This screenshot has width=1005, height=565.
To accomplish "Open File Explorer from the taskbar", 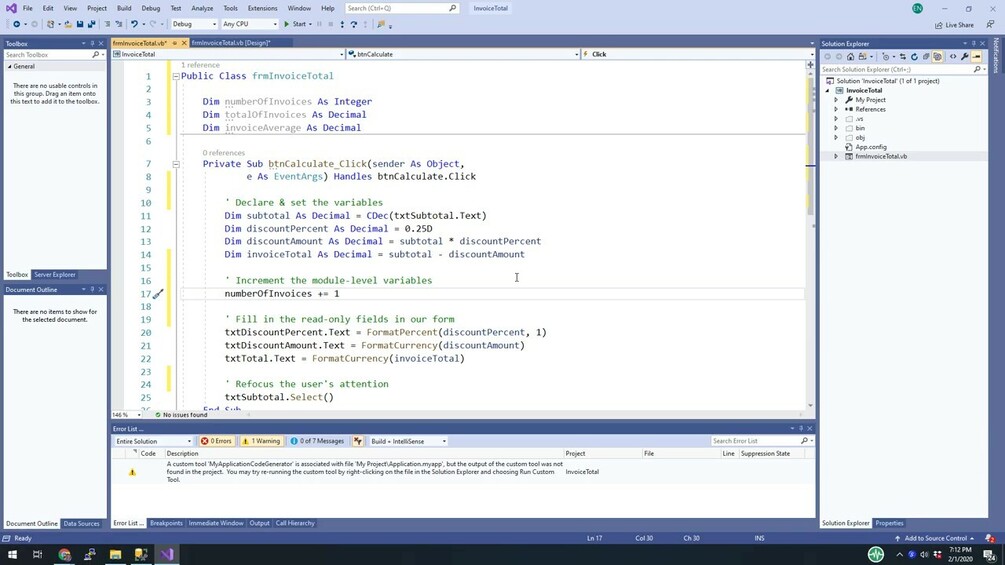I will tap(115, 554).
